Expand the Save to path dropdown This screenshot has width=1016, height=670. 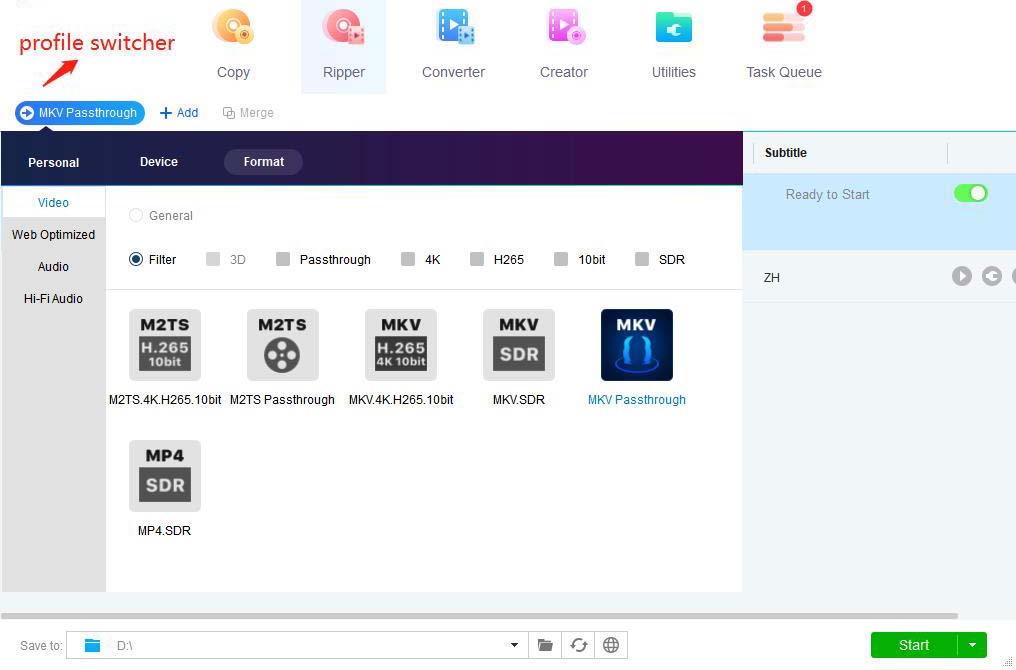tap(514, 645)
